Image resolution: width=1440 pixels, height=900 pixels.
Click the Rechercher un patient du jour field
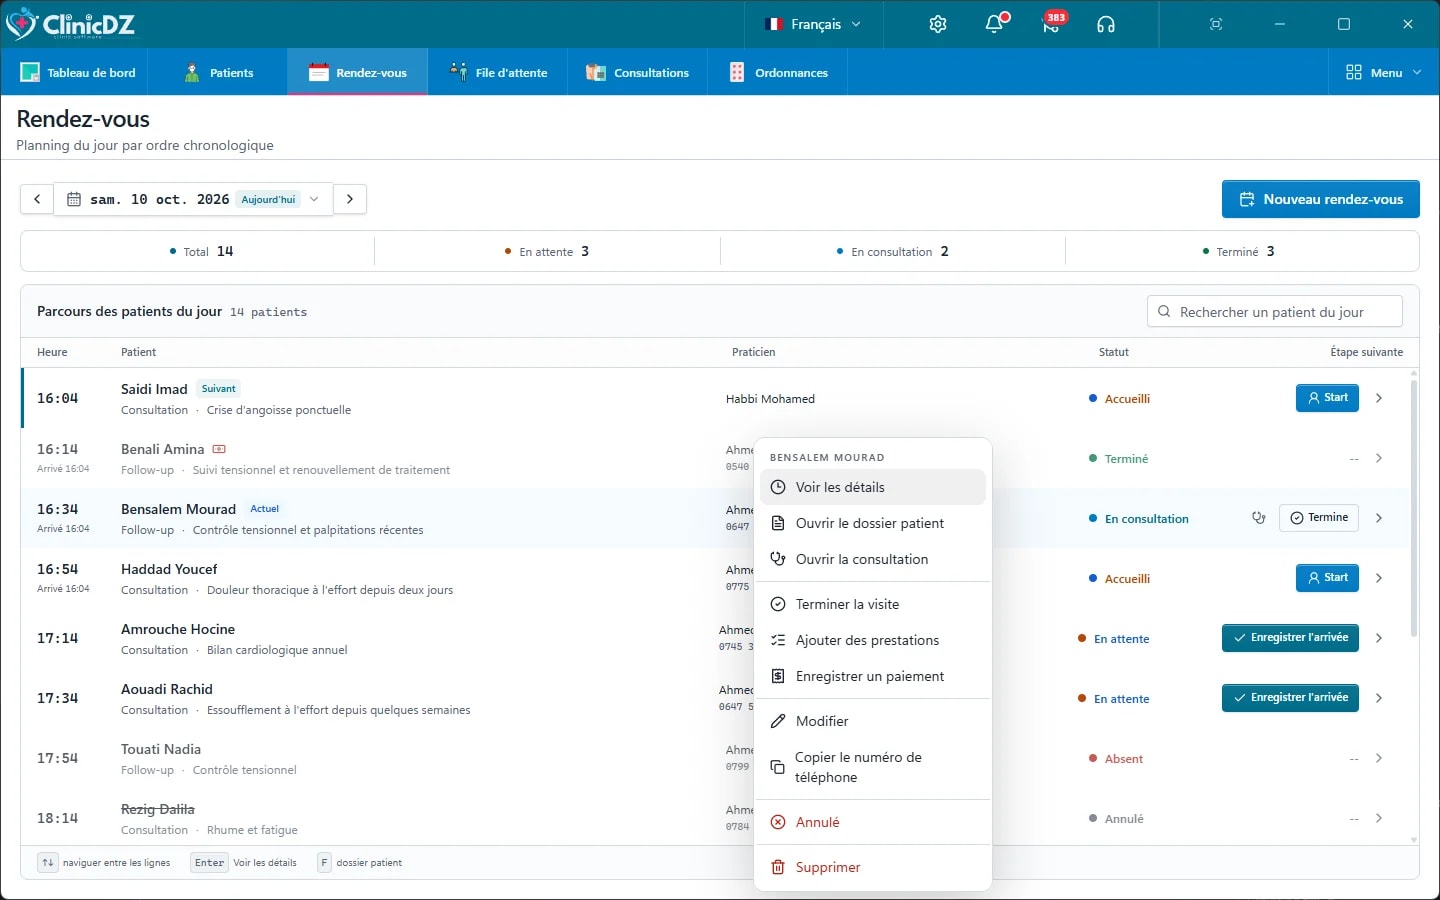(x=1275, y=312)
